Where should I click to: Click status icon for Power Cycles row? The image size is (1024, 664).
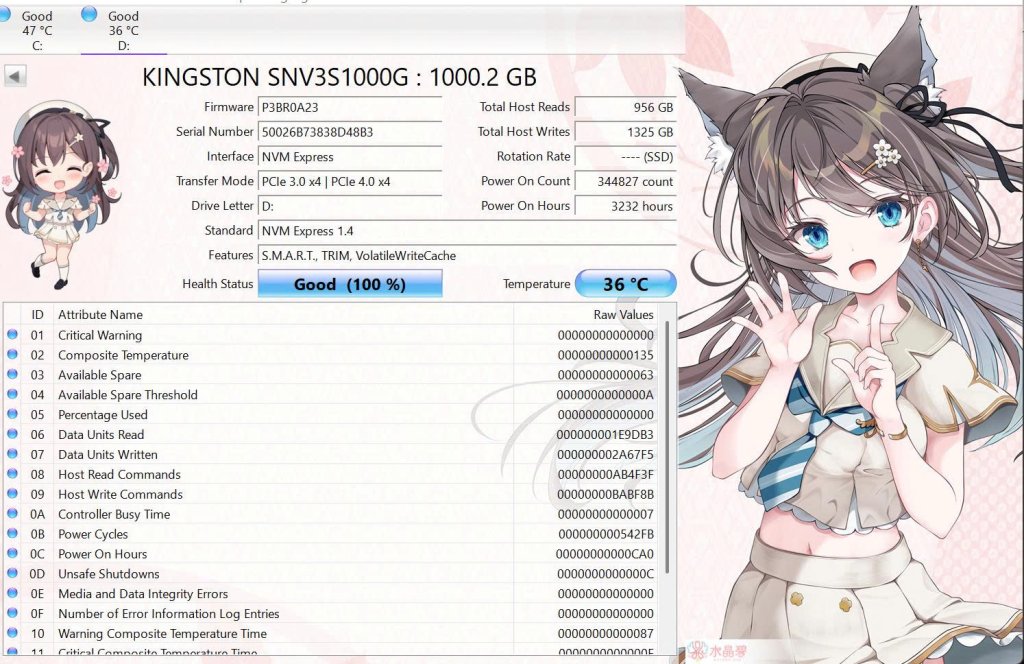[x=12, y=533]
